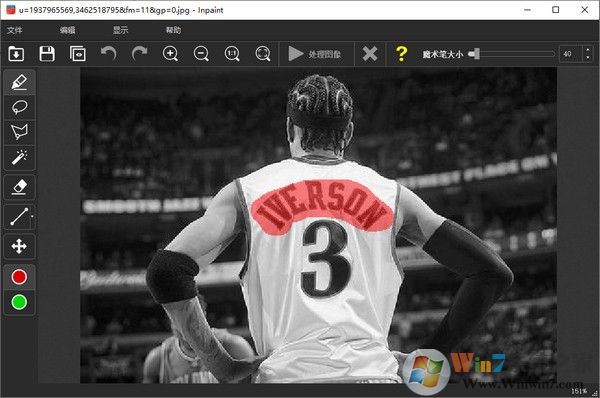Image resolution: width=600 pixels, height=398 pixels.
Task: Select the Eraser tool
Action: (19, 187)
